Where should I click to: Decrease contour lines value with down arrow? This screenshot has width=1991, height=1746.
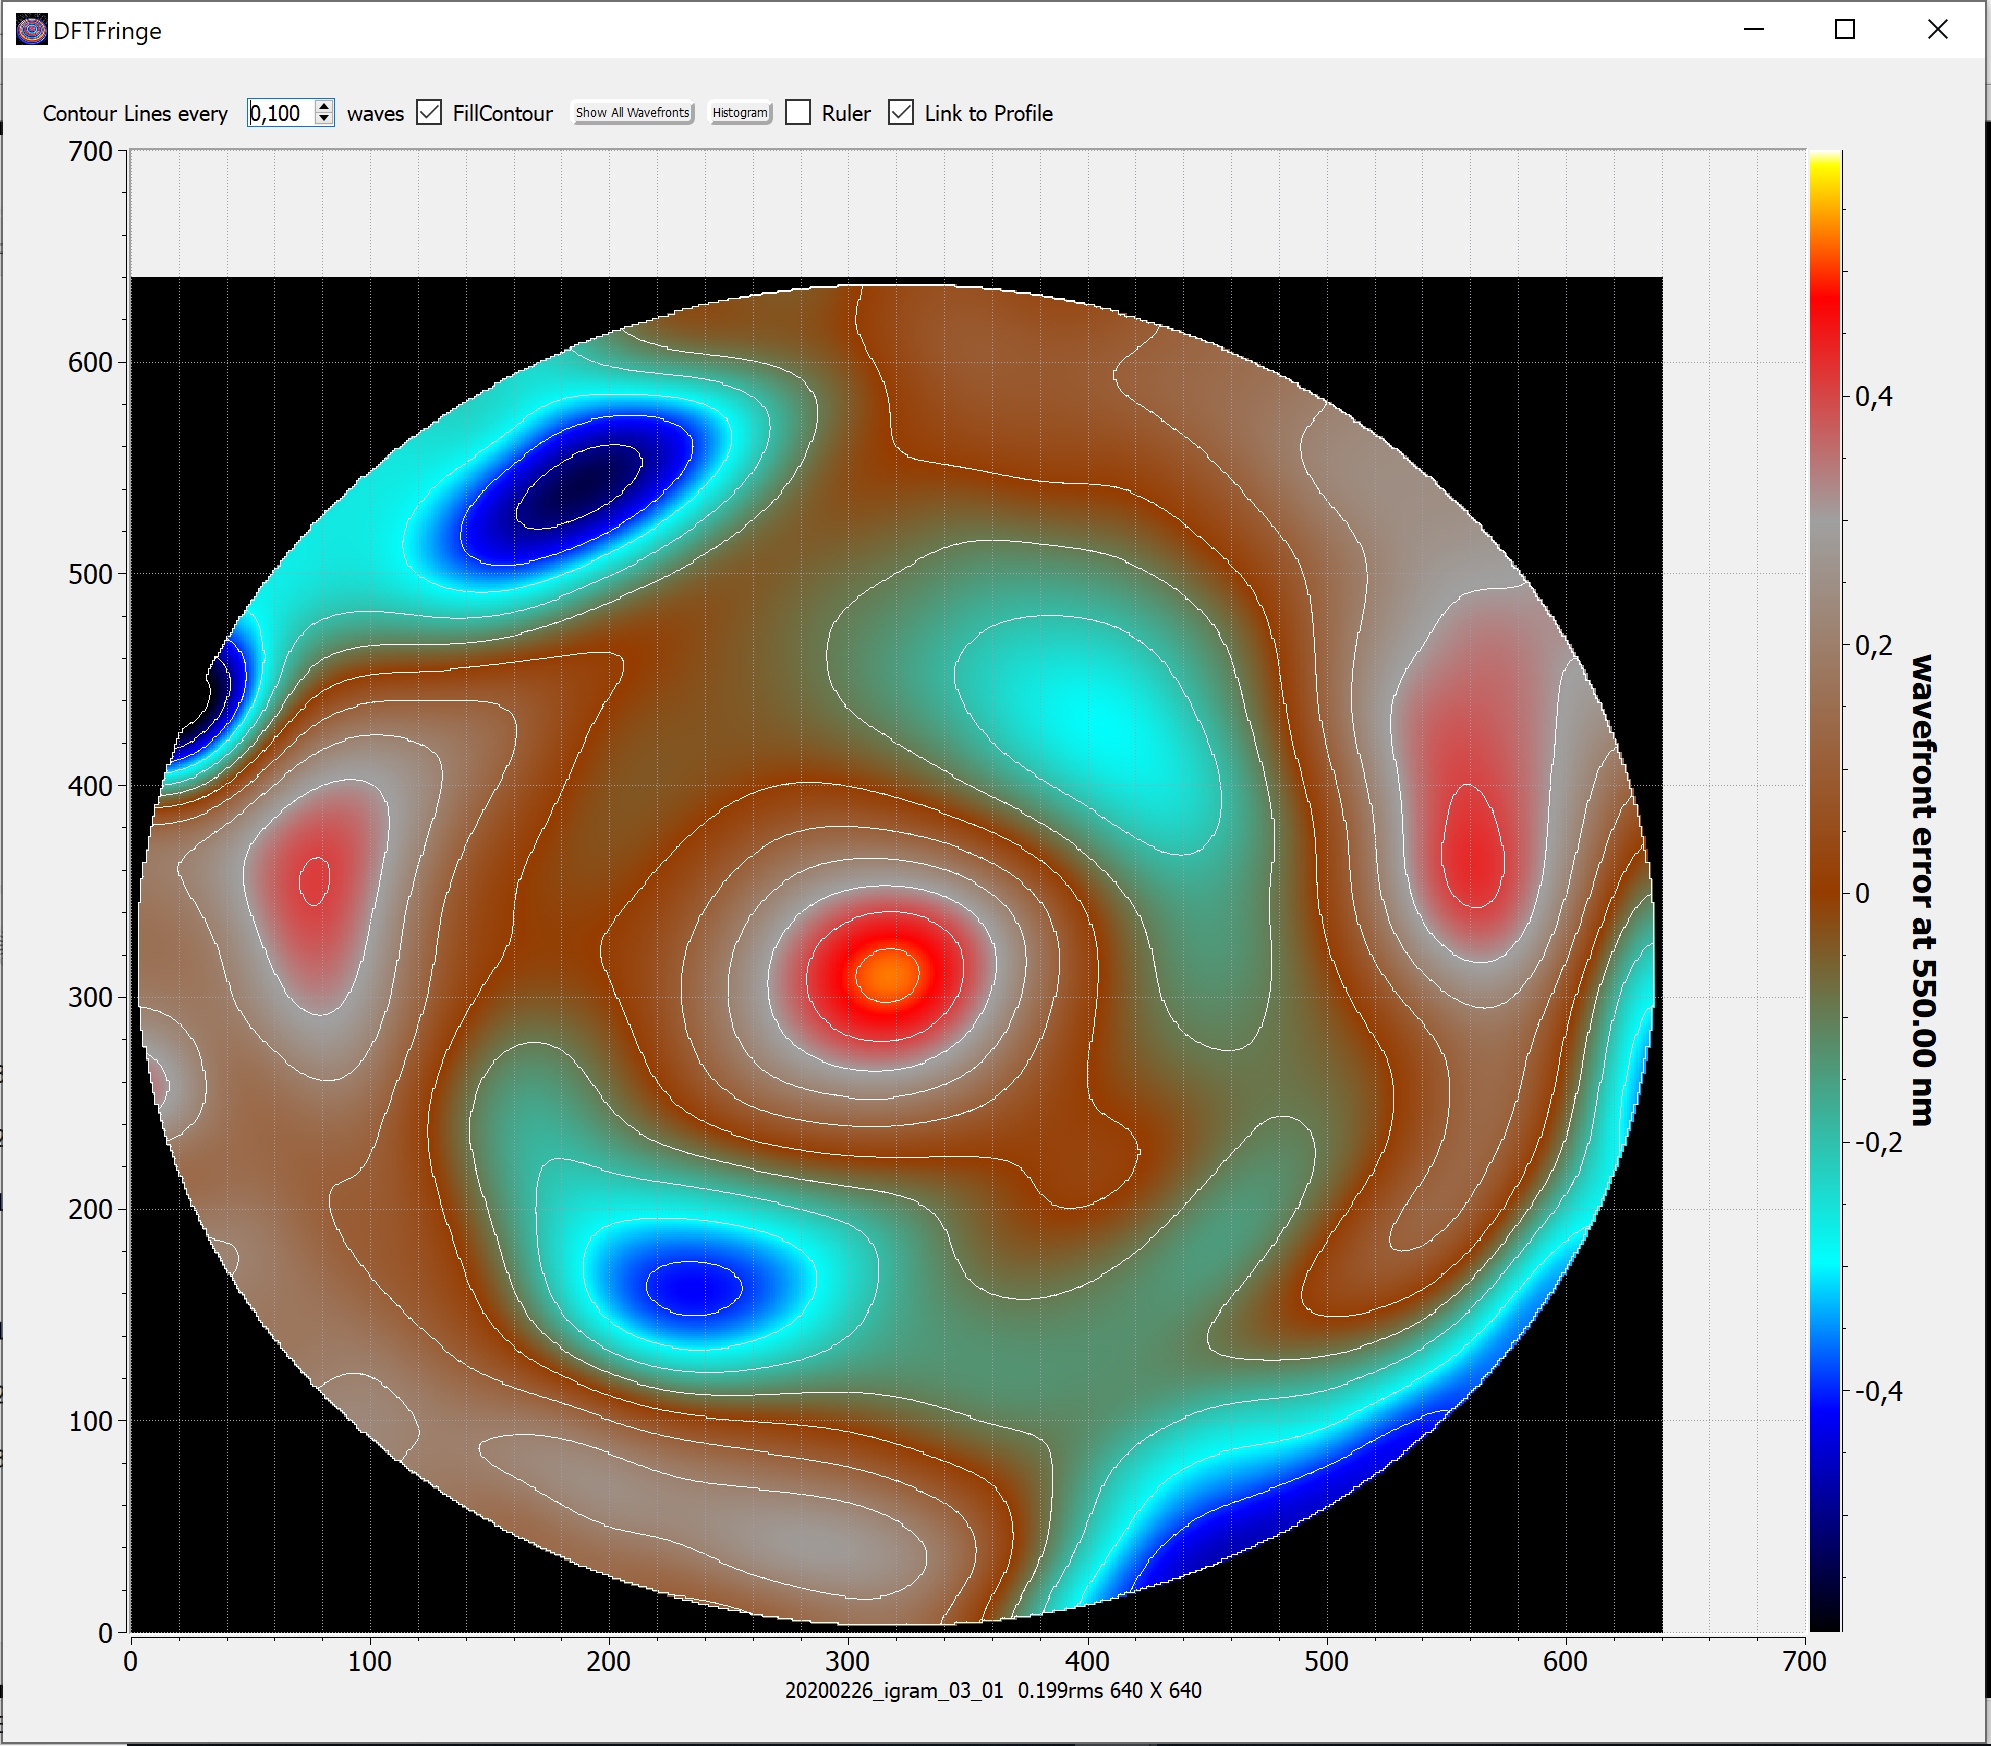[324, 119]
